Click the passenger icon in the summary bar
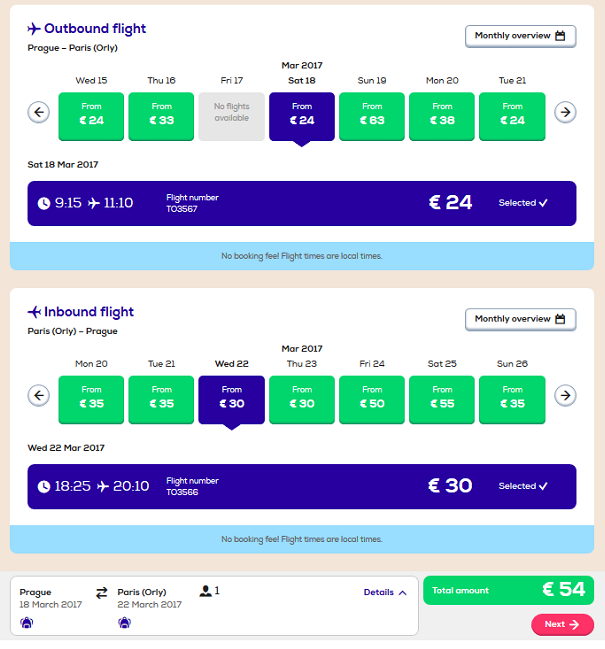Image resolution: width=605 pixels, height=649 pixels. [x=205, y=591]
